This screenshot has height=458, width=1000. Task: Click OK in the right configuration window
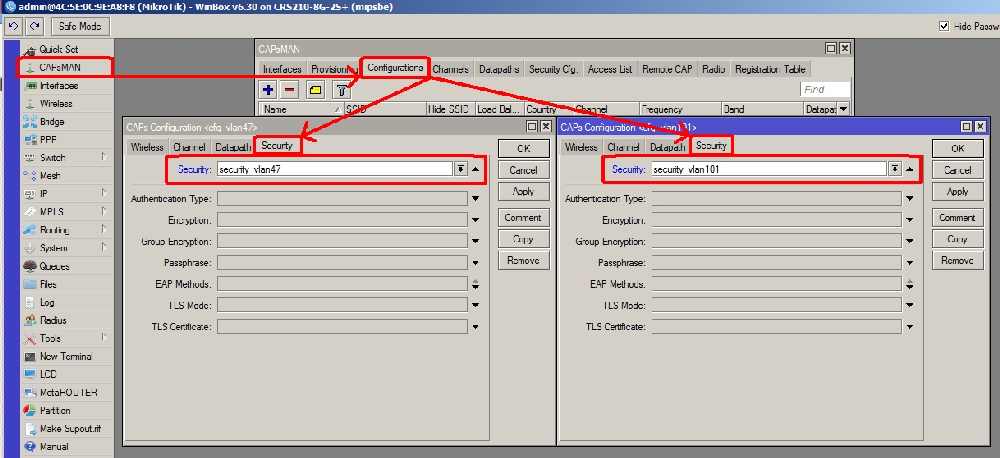click(x=957, y=149)
